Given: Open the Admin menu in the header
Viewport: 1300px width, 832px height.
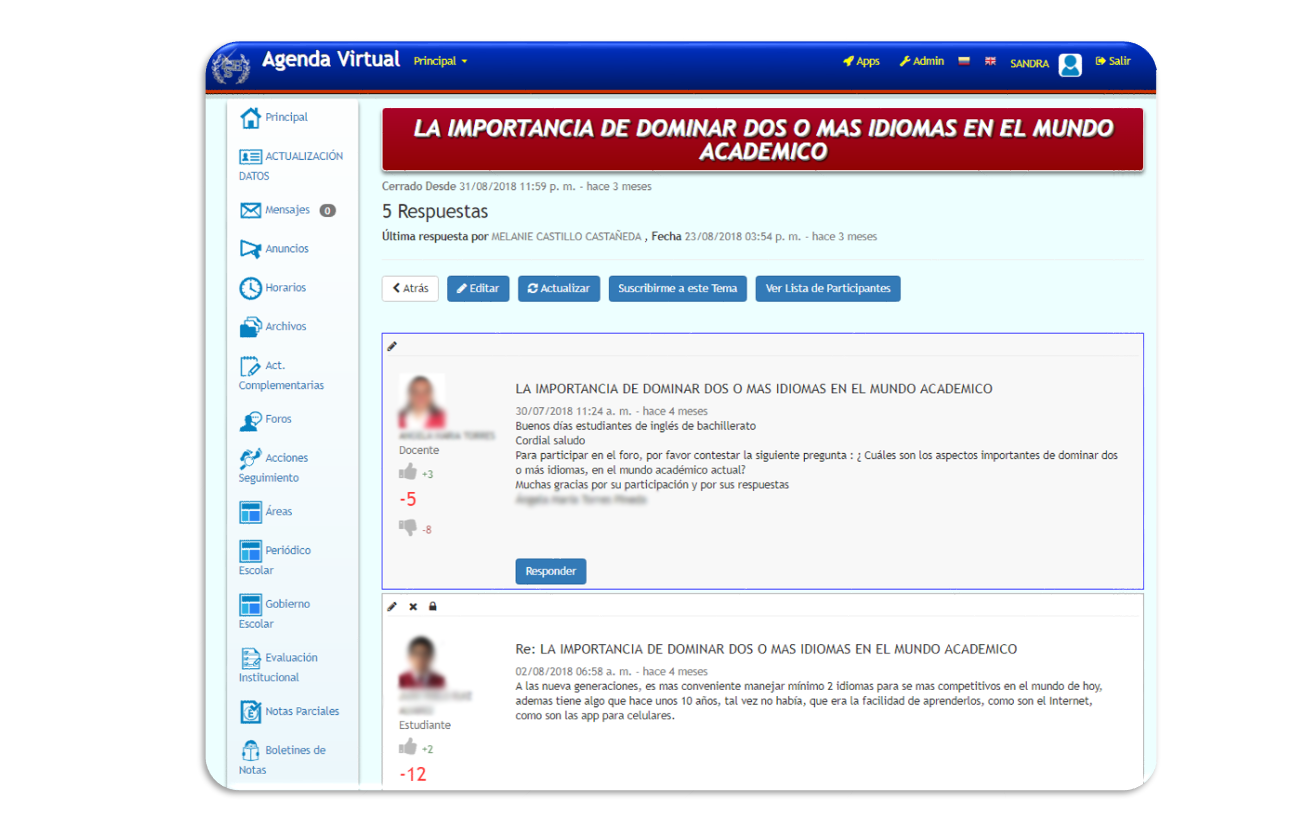Looking at the screenshot, I should pos(921,61).
